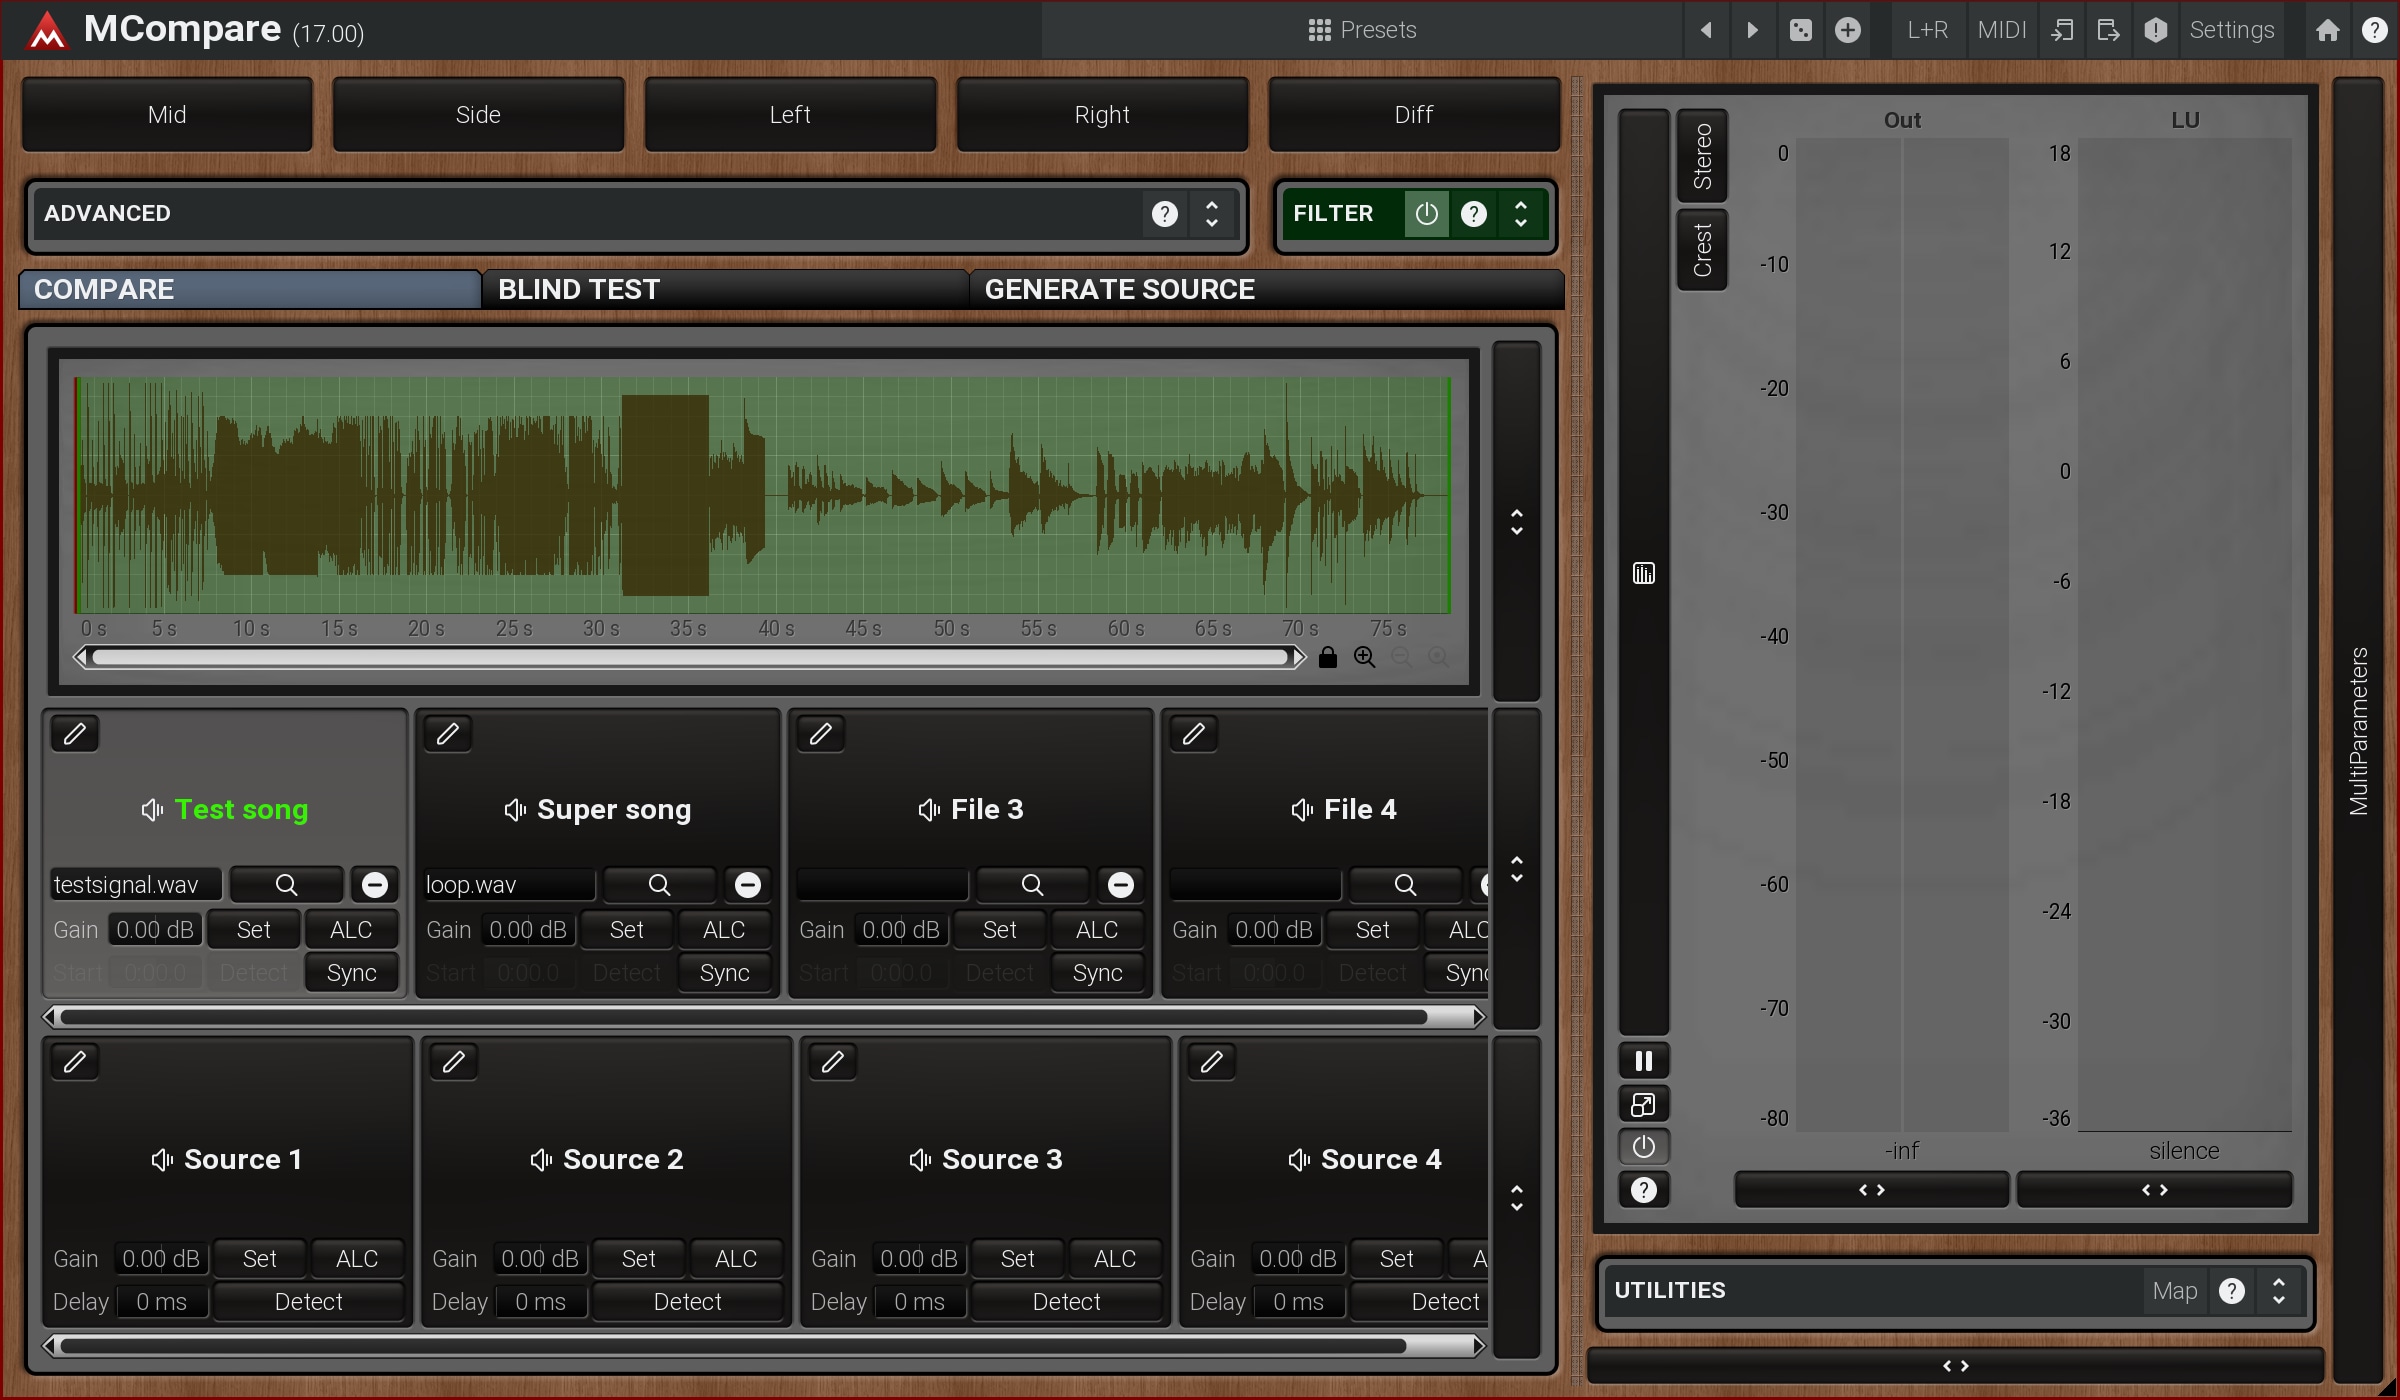This screenshot has width=2400, height=1400.
Task: Remove testsignal.wav with the minus icon
Action: point(374,885)
